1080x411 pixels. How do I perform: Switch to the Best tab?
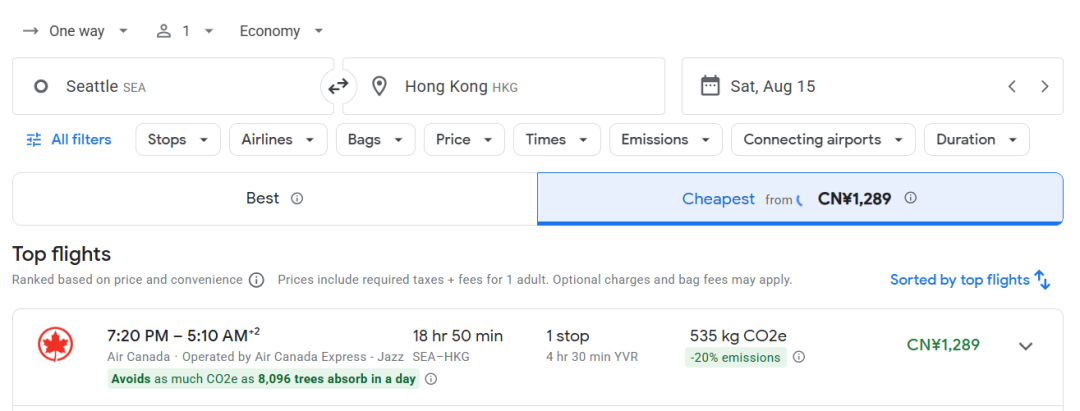tap(275, 199)
